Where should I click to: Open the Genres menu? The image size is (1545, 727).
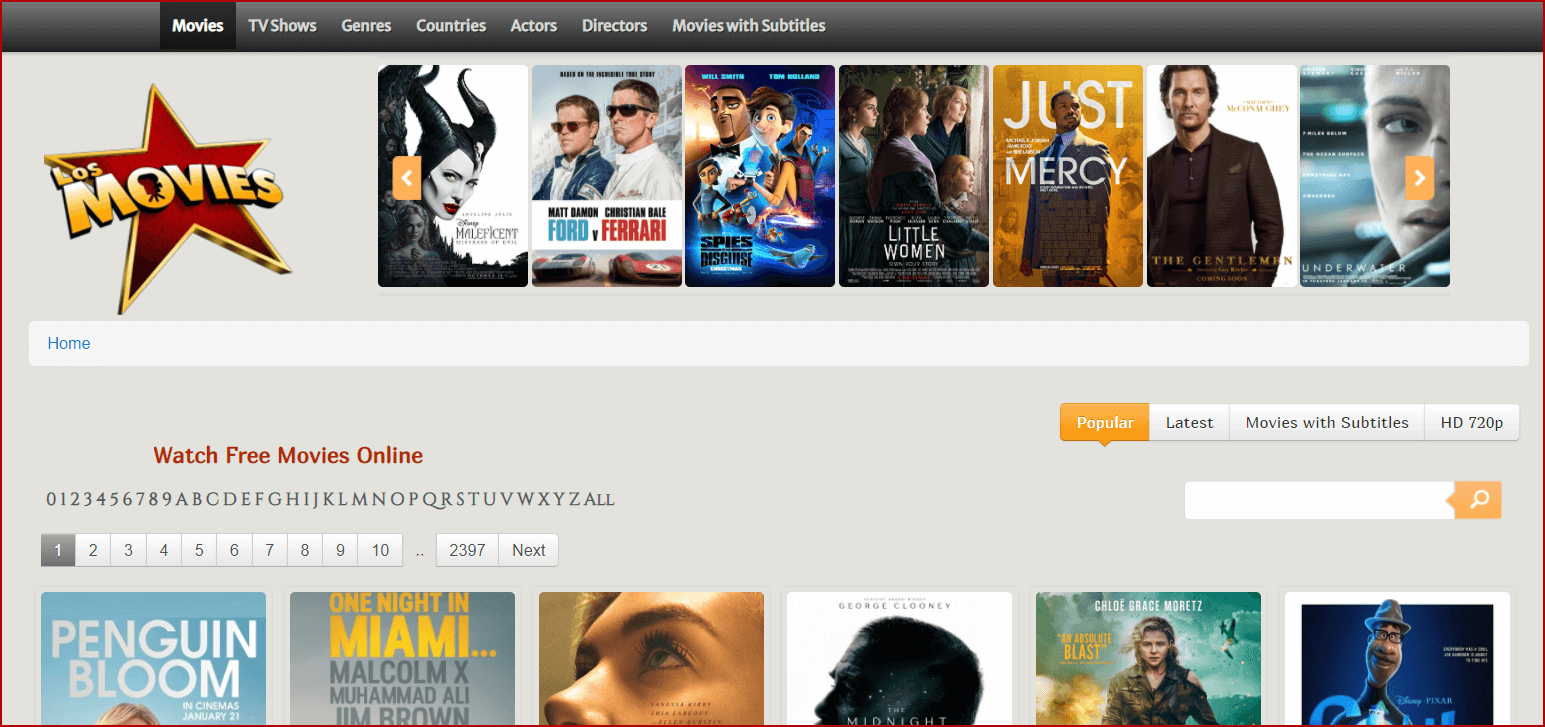pos(366,26)
